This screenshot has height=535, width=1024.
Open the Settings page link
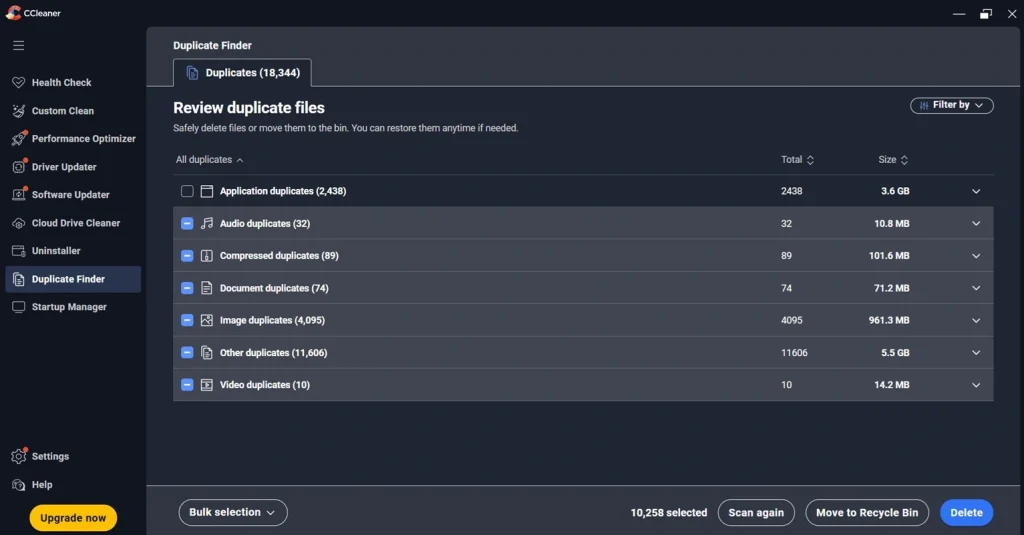[50, 456]
